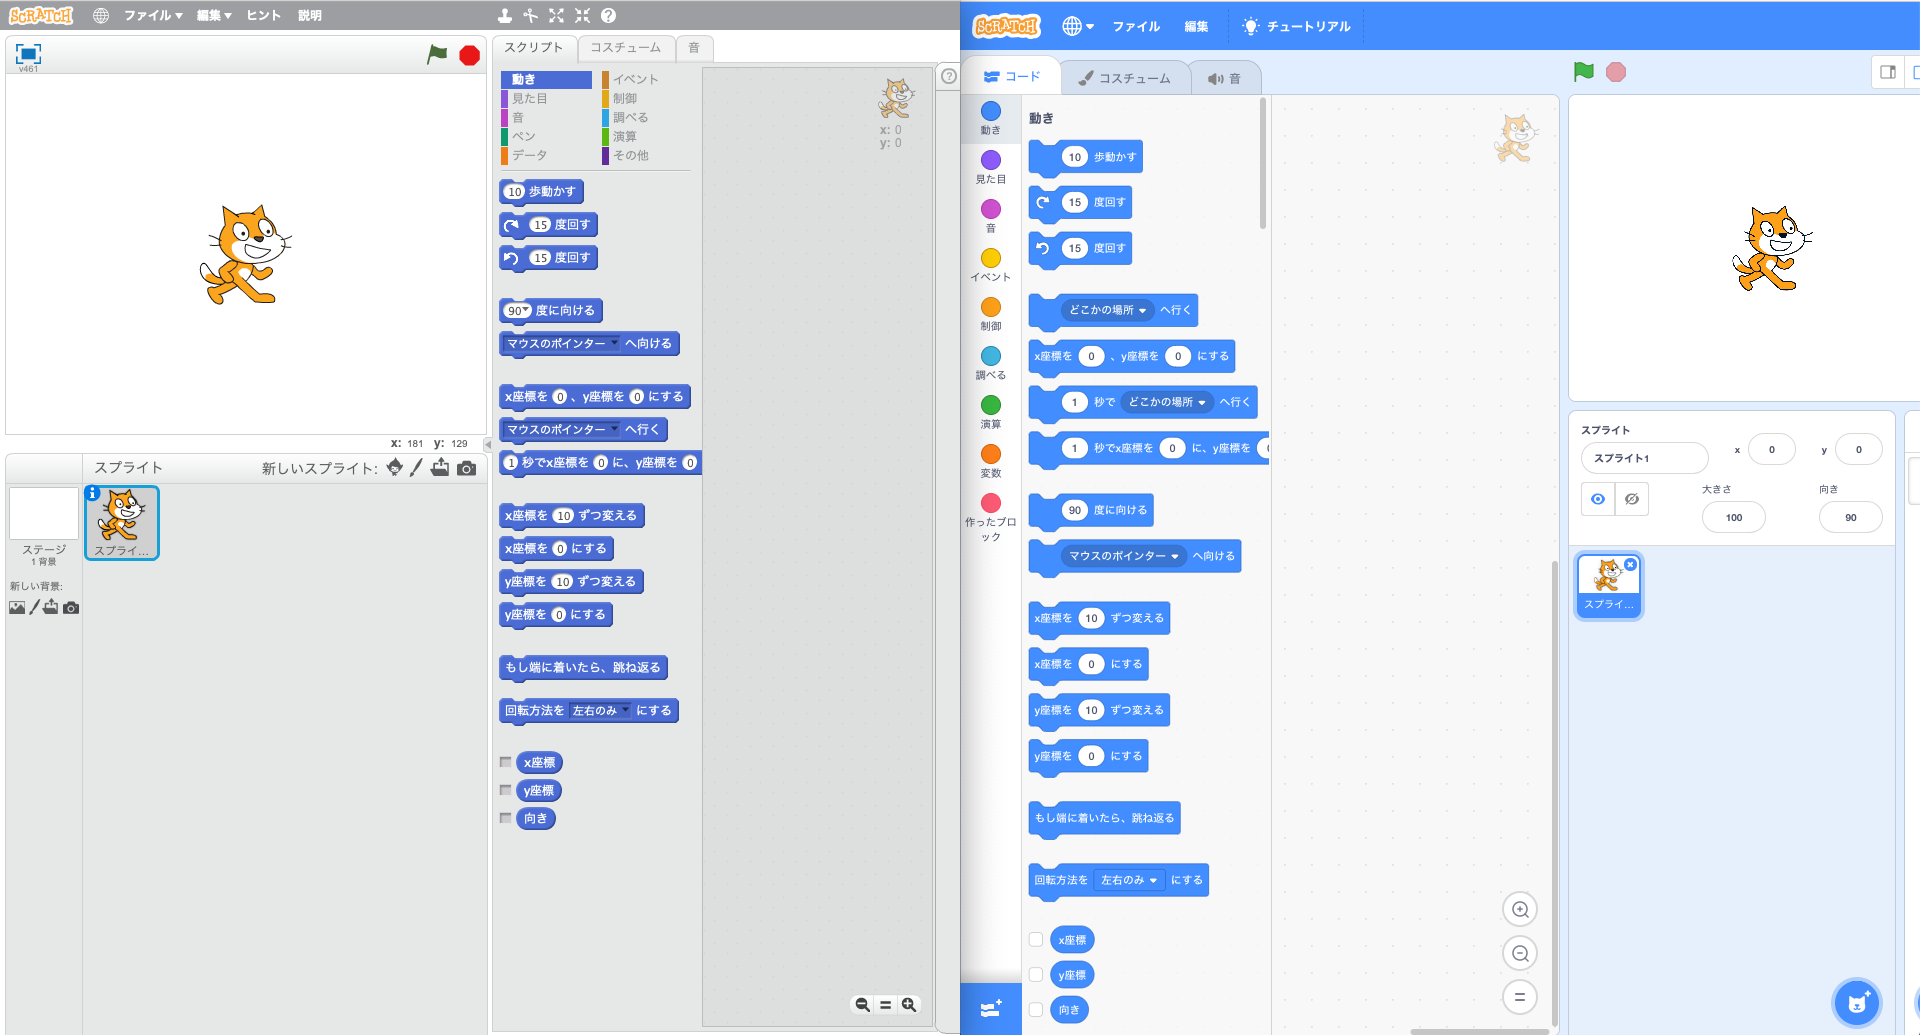1920x1035 pixels.
Task: Check the 向き reporter box in Scratch 3
Action: click(x=1036, y=1009)
